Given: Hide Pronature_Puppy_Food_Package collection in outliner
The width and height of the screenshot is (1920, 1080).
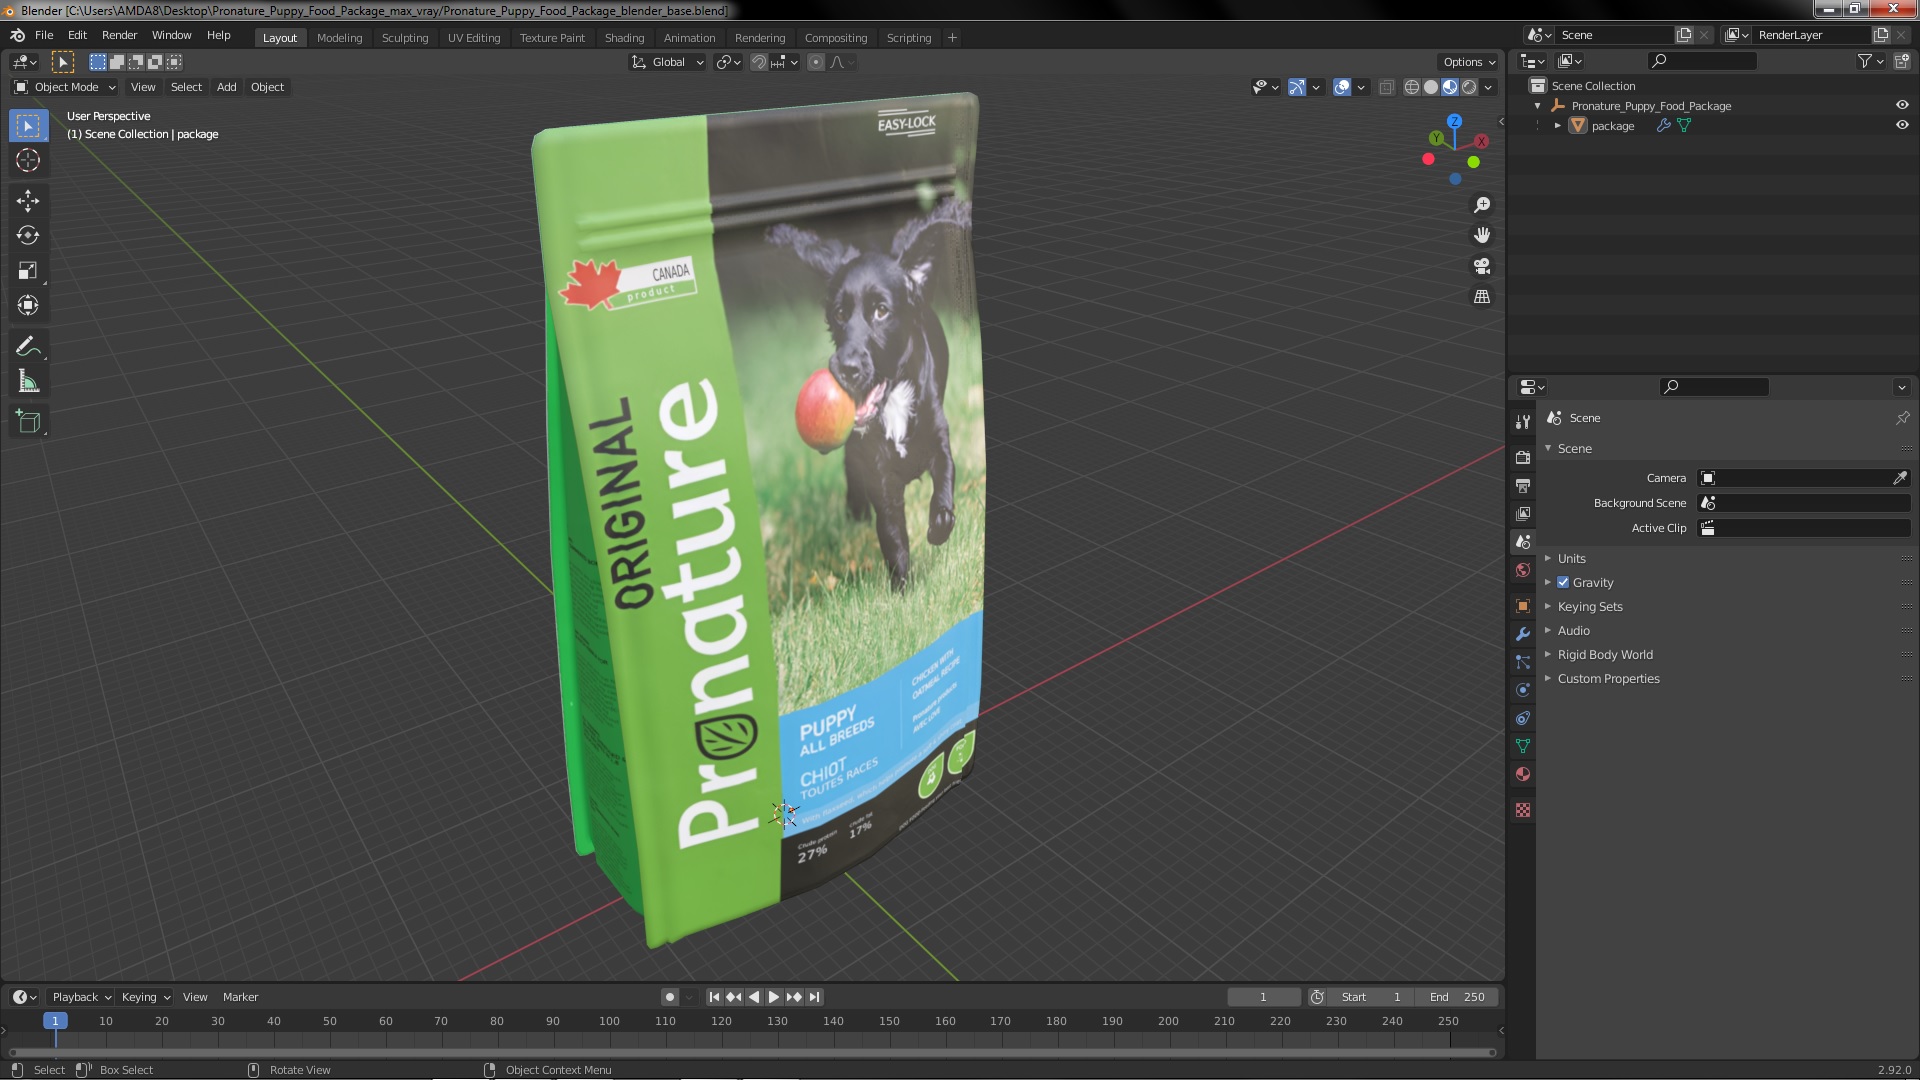Looking at the screenshot, I should [x=1902, y=105].
